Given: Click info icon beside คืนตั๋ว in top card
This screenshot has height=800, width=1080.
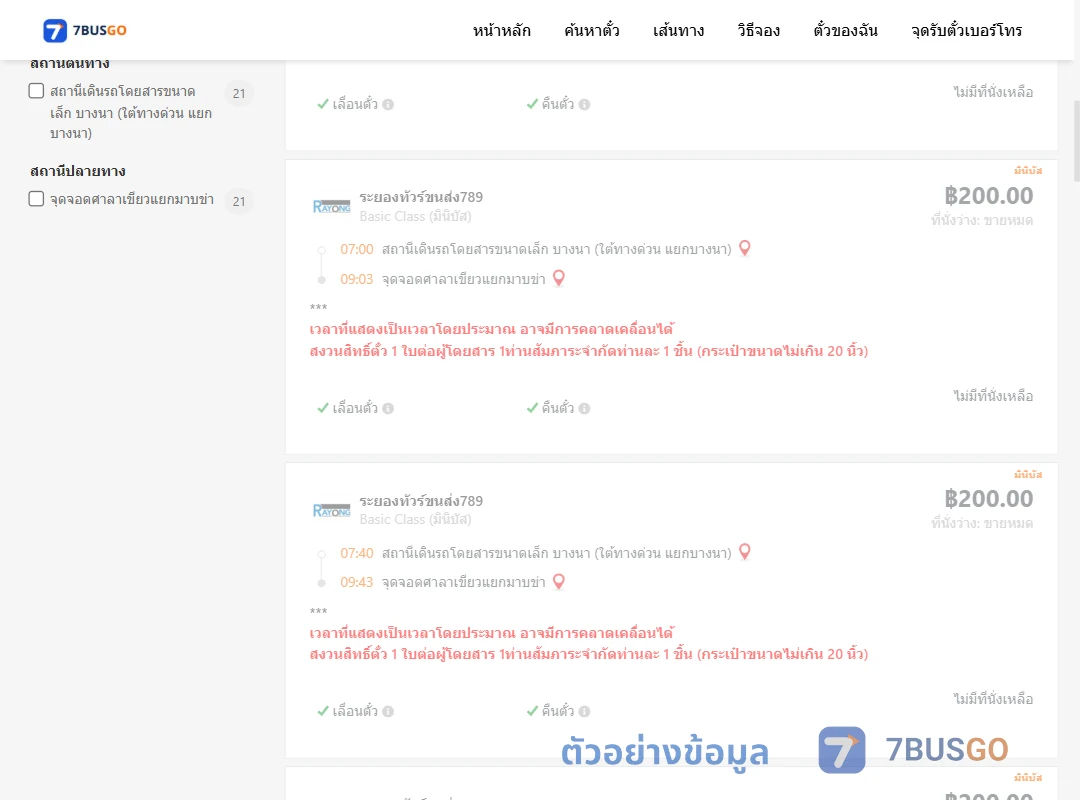Looking at the screenshot, I should point(584,105).
